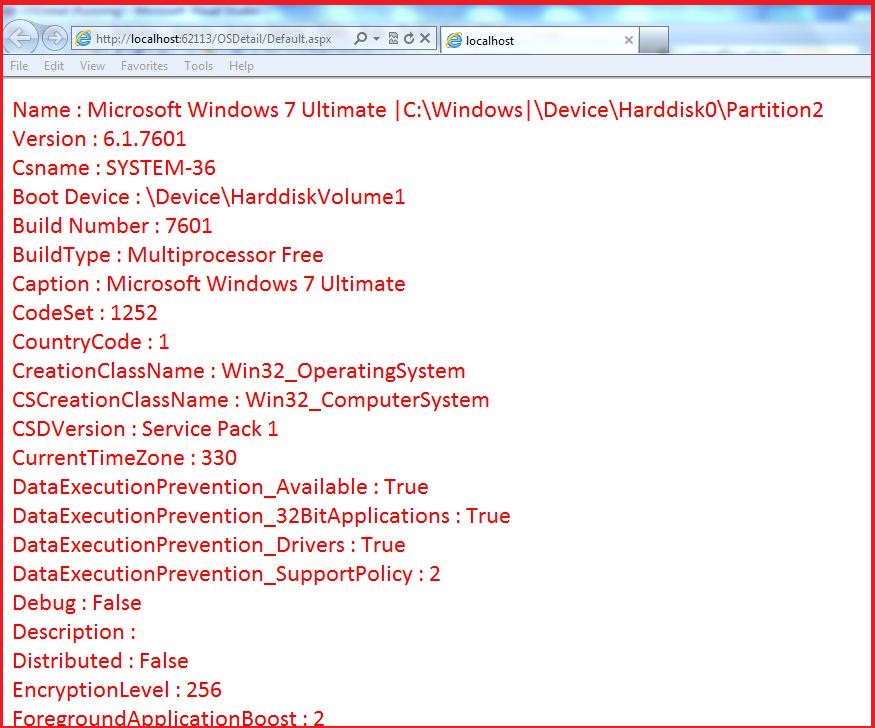Go forward with the Forward arrow button

point(55,38)
